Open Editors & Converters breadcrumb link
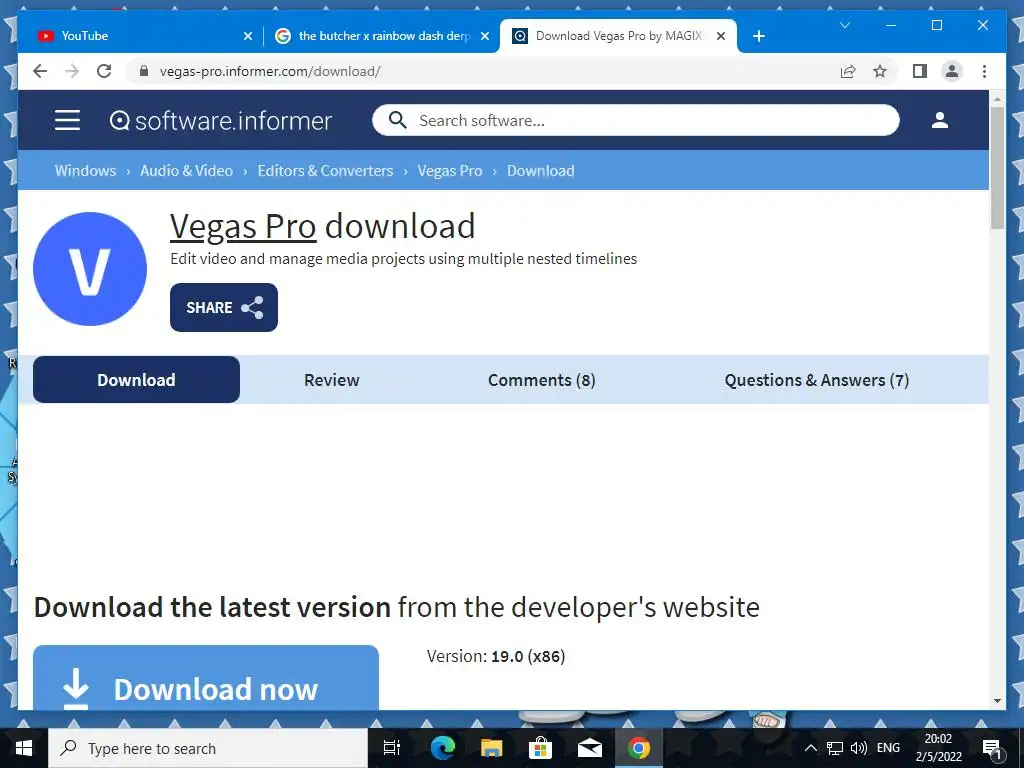 tap(325, 170)
